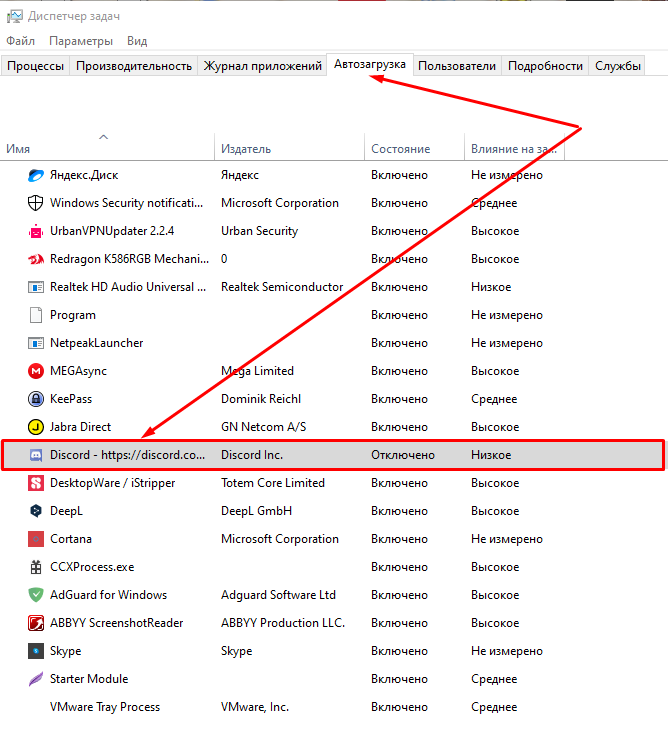Click the Realtek HD Audio icon
Viewport: 668px width, 729px height.
point(36,287)
